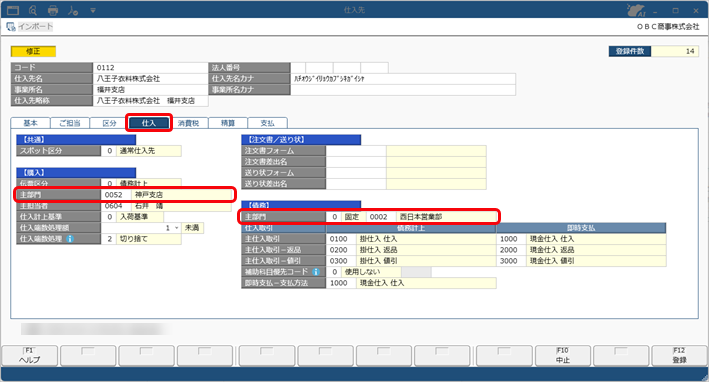Click the 通常仕入先 text
This screenshot has height=382, width=709.
tap(137, 151)
